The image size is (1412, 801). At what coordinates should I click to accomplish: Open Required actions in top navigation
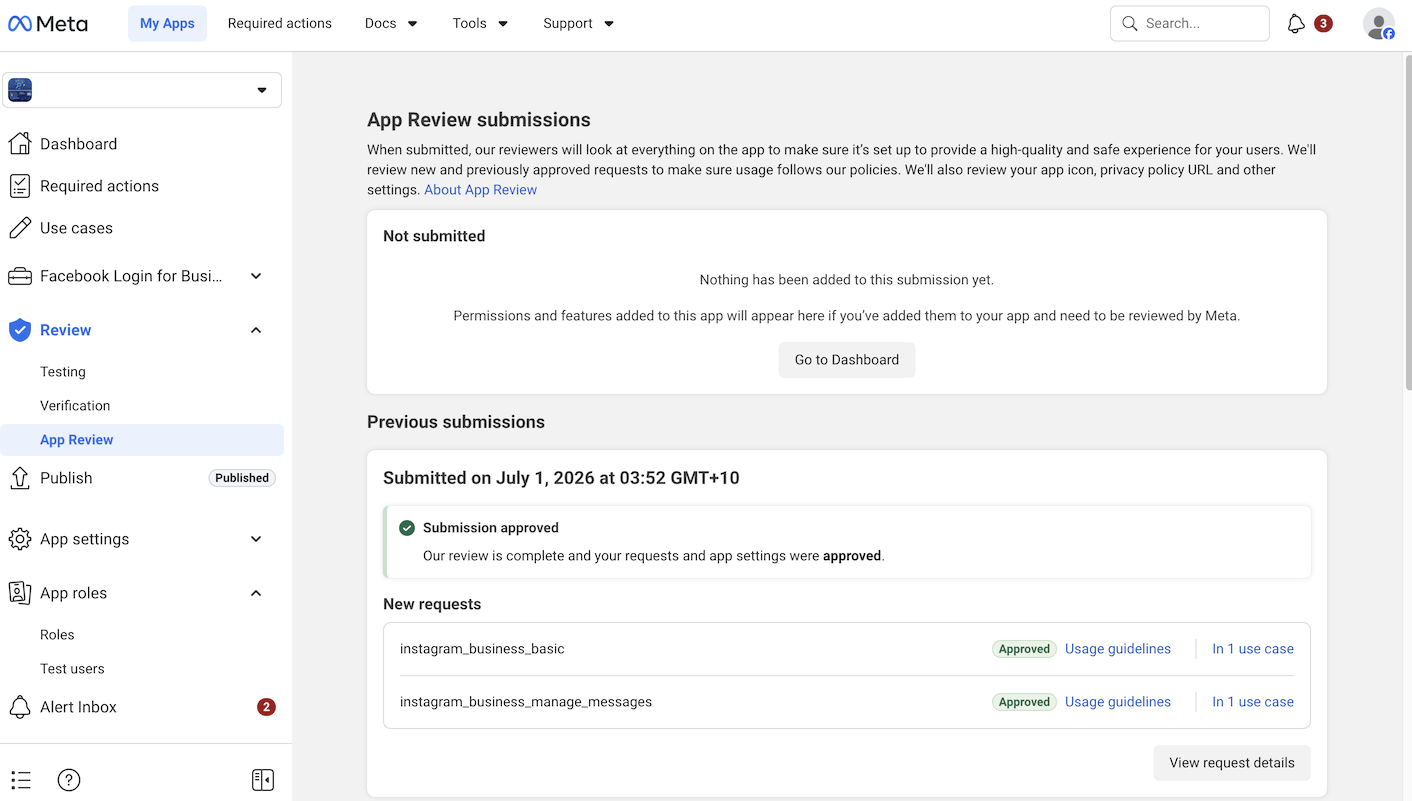click(280, 23)
